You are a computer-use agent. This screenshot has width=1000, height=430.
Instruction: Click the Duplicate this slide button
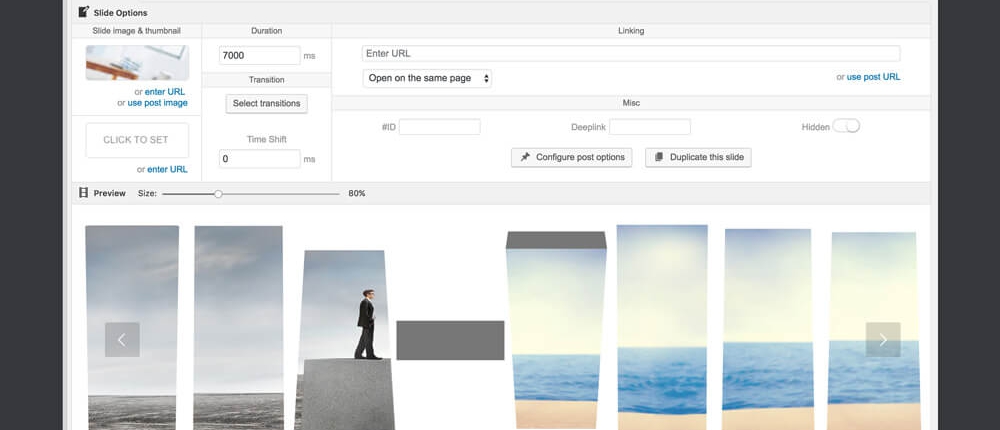698,157
